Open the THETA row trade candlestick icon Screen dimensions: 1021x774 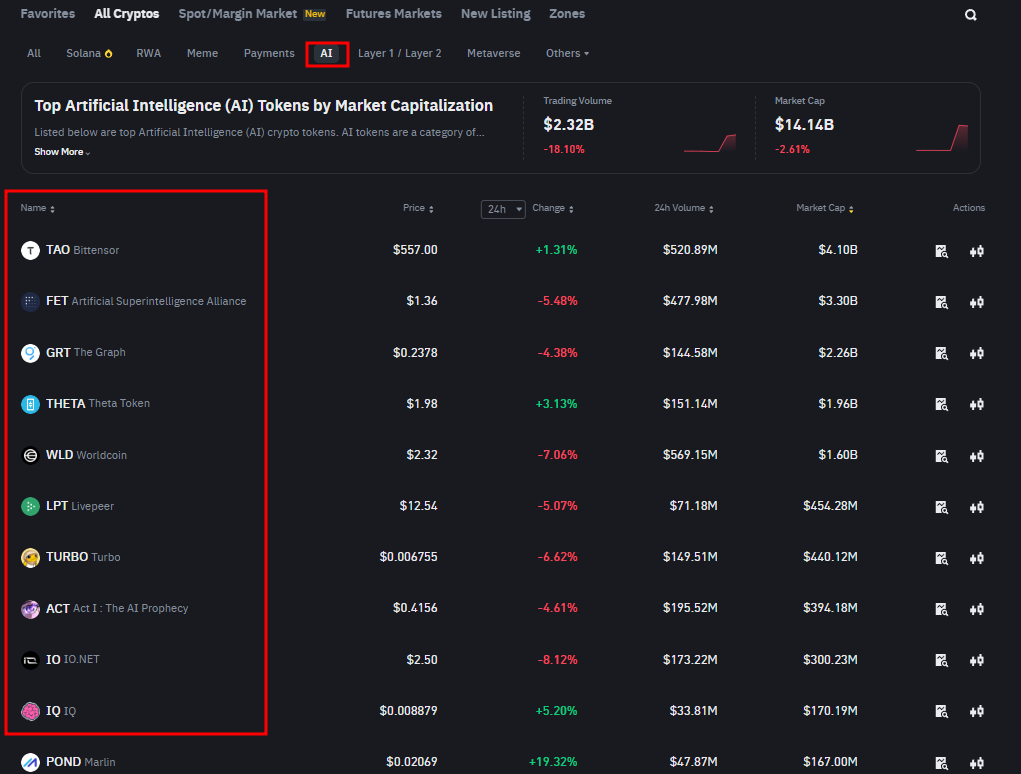tap(977, 404)
